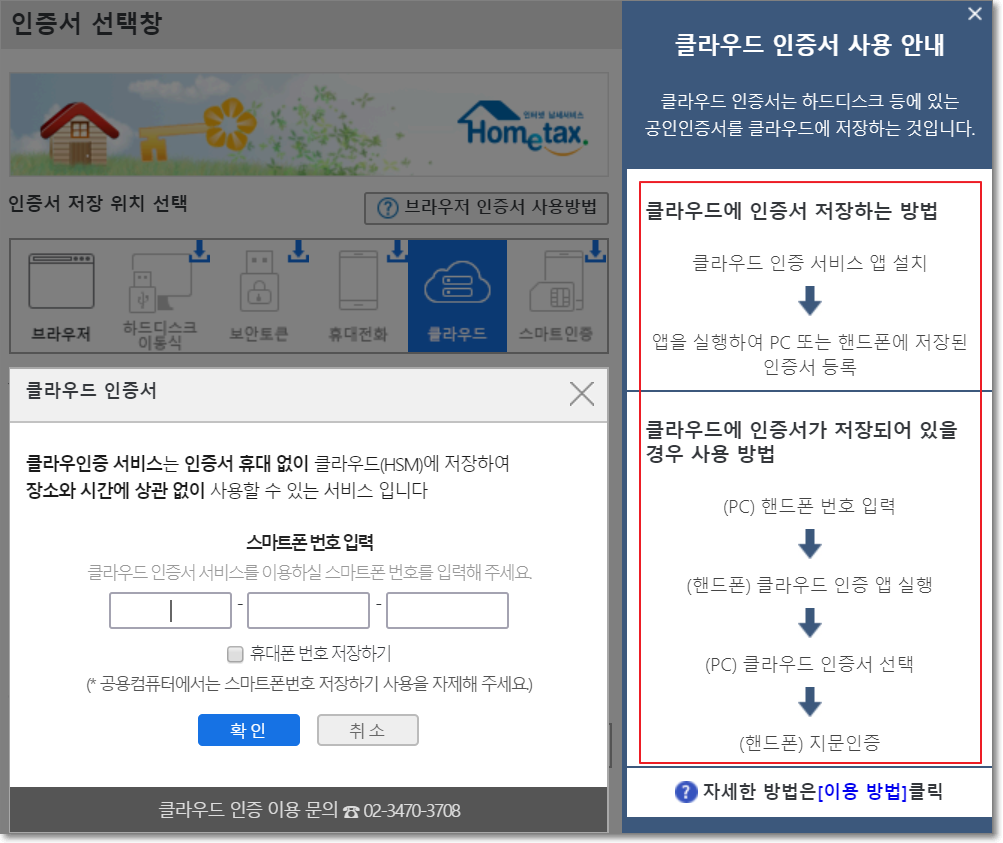1003x843 pixels.
Task: Click the download arrow above 보안토큰
Action: (297, 251)
